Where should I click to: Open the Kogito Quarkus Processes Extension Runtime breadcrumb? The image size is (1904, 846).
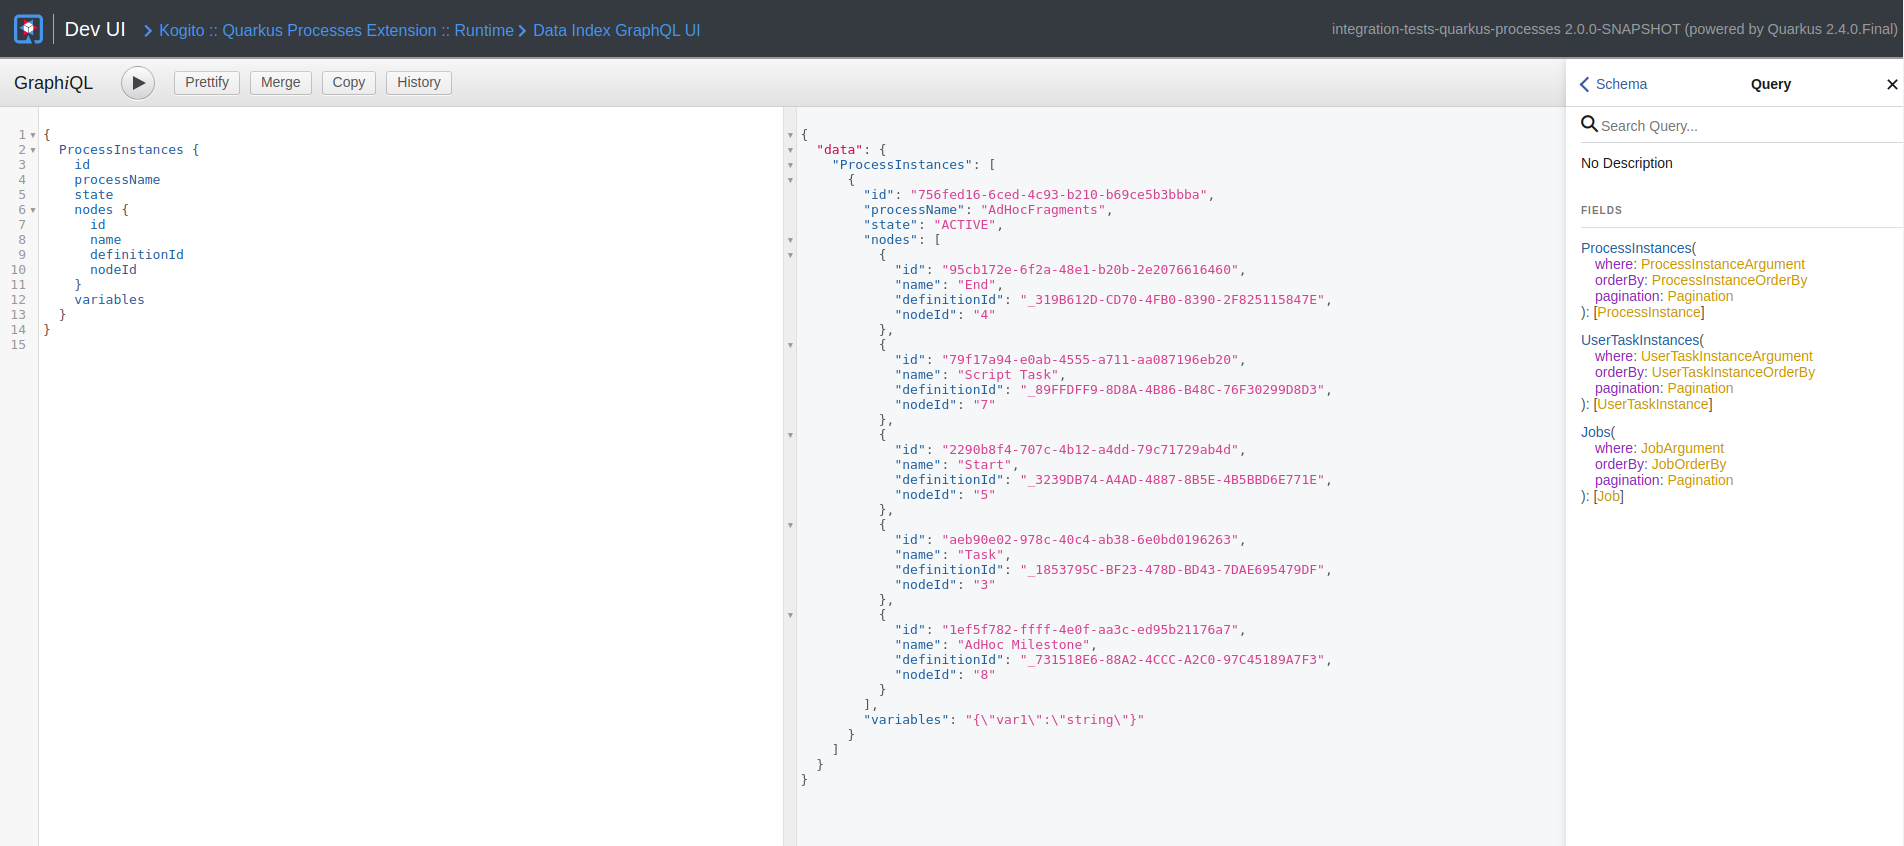[336, 30]
